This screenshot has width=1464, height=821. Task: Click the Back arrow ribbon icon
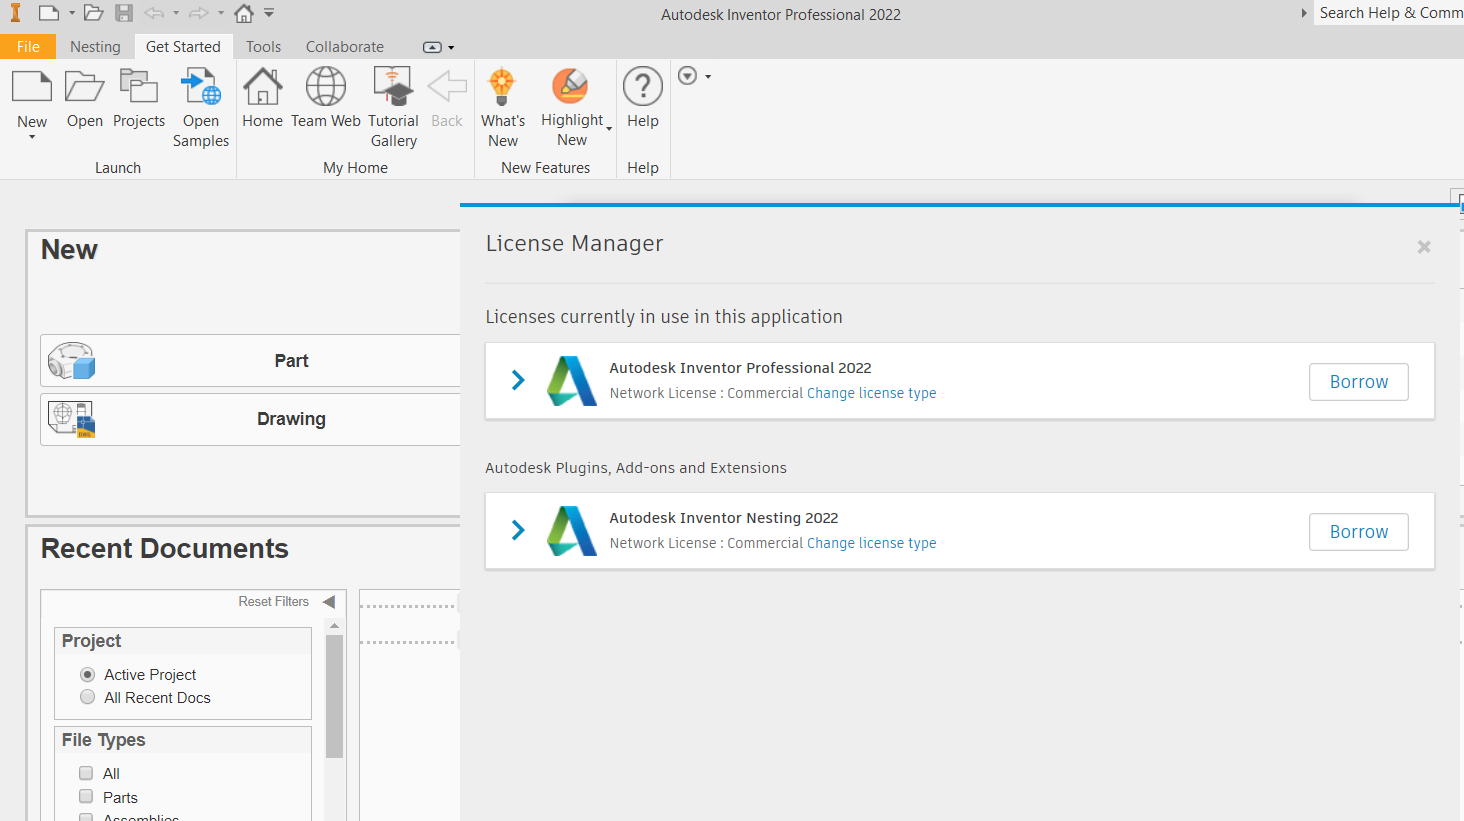(447, 87)
